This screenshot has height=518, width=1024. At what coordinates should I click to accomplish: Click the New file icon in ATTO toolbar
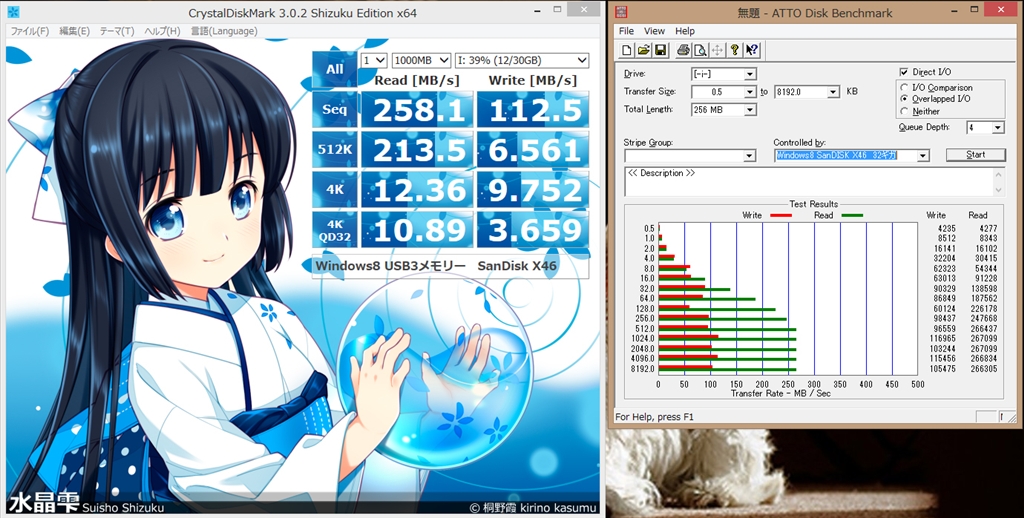[627, 50]
